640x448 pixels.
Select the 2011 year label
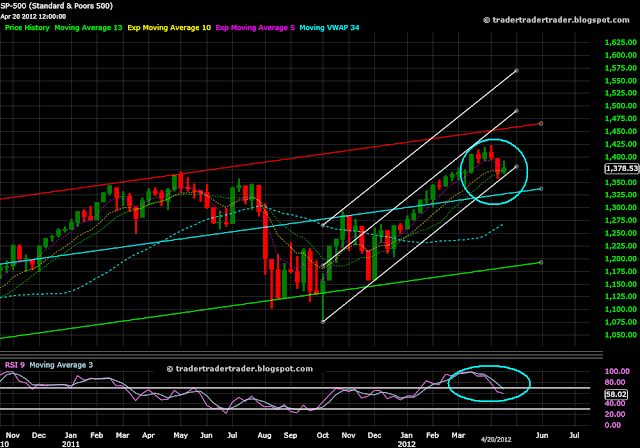tap(71, 444)
